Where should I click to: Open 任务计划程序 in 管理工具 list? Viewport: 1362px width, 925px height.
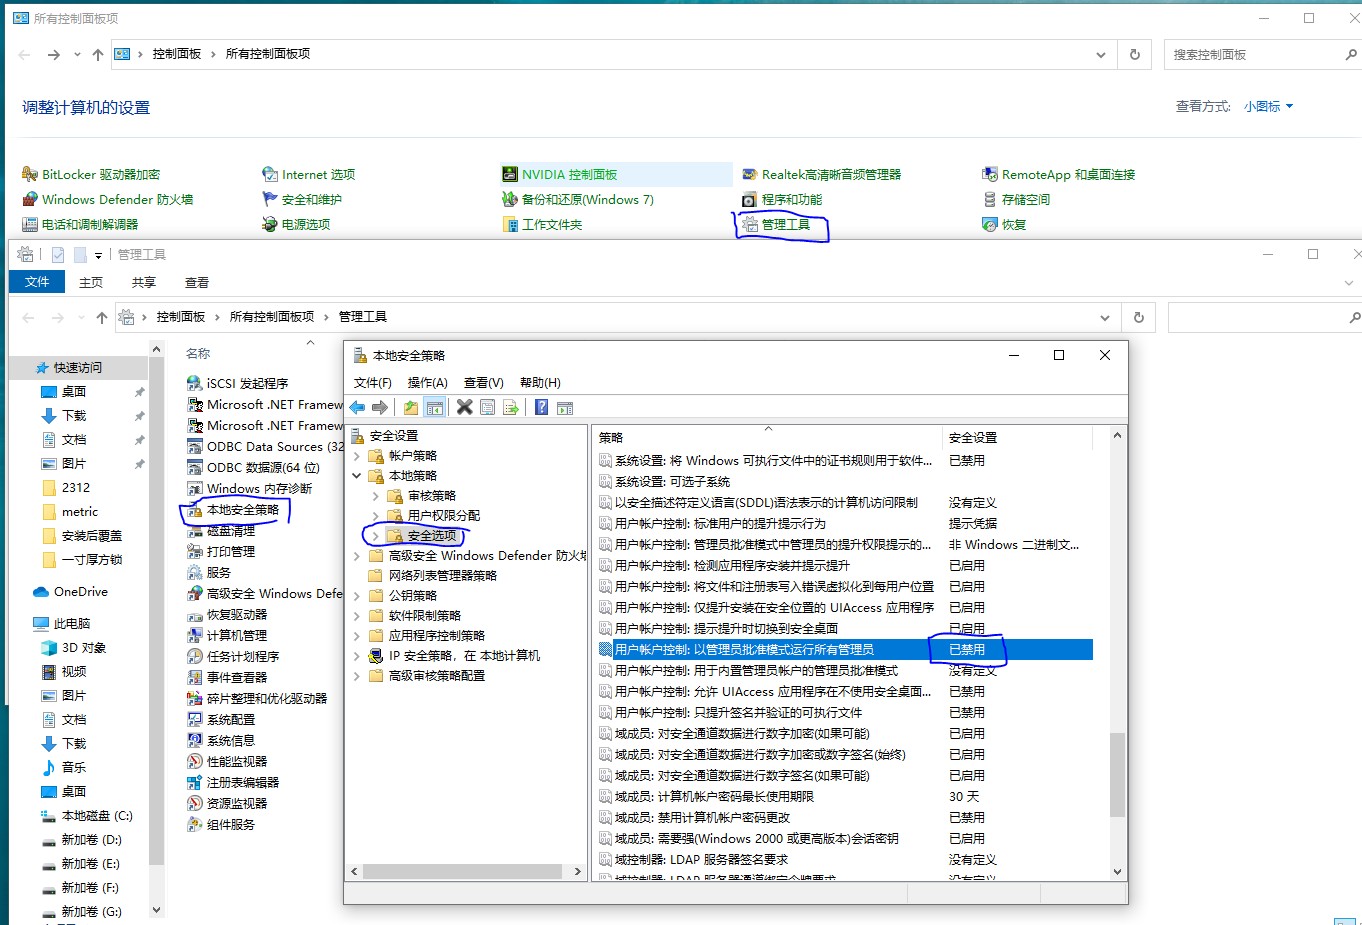pyautogui.click(x=233, y=656)
